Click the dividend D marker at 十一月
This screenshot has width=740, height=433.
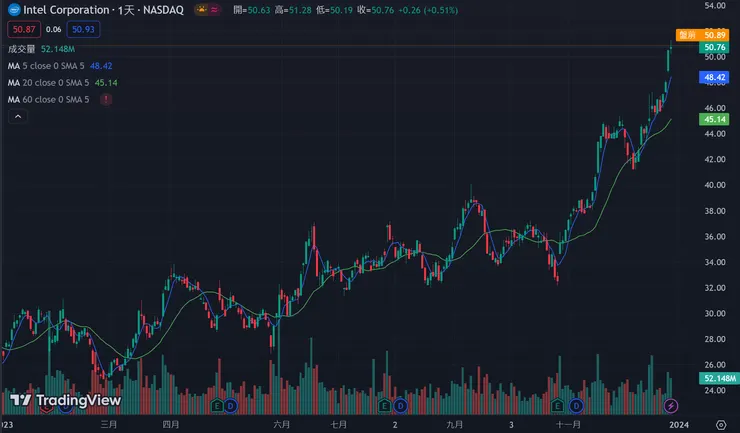(576, 406)
